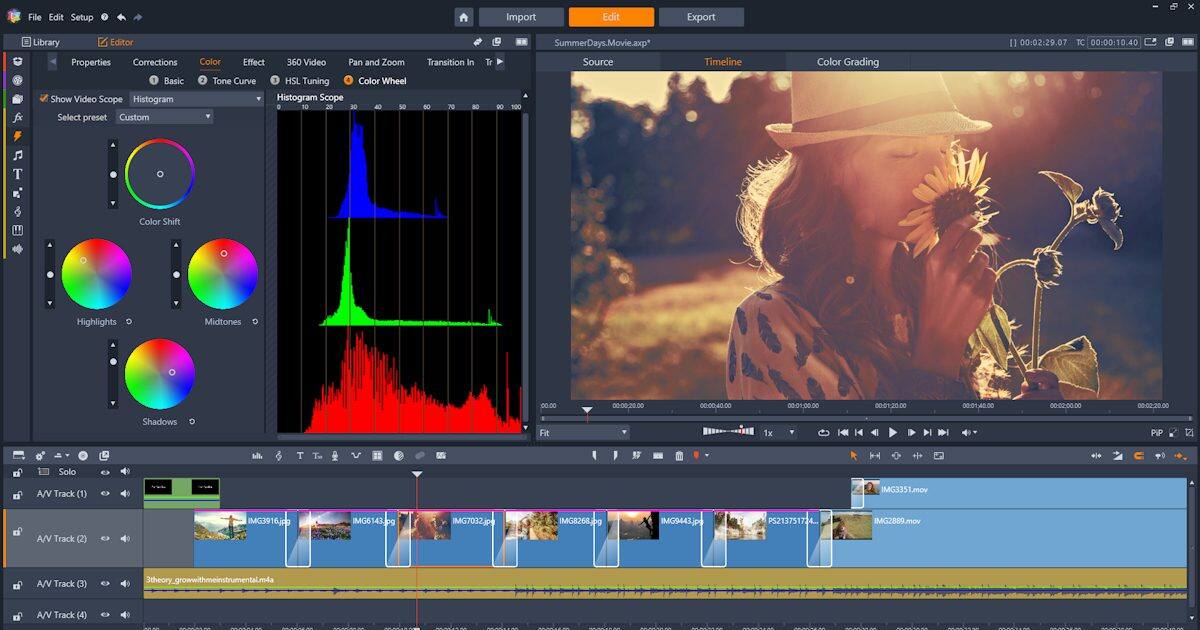Click the Effects (fx) icon in the left sidebar

click(15, 118)
